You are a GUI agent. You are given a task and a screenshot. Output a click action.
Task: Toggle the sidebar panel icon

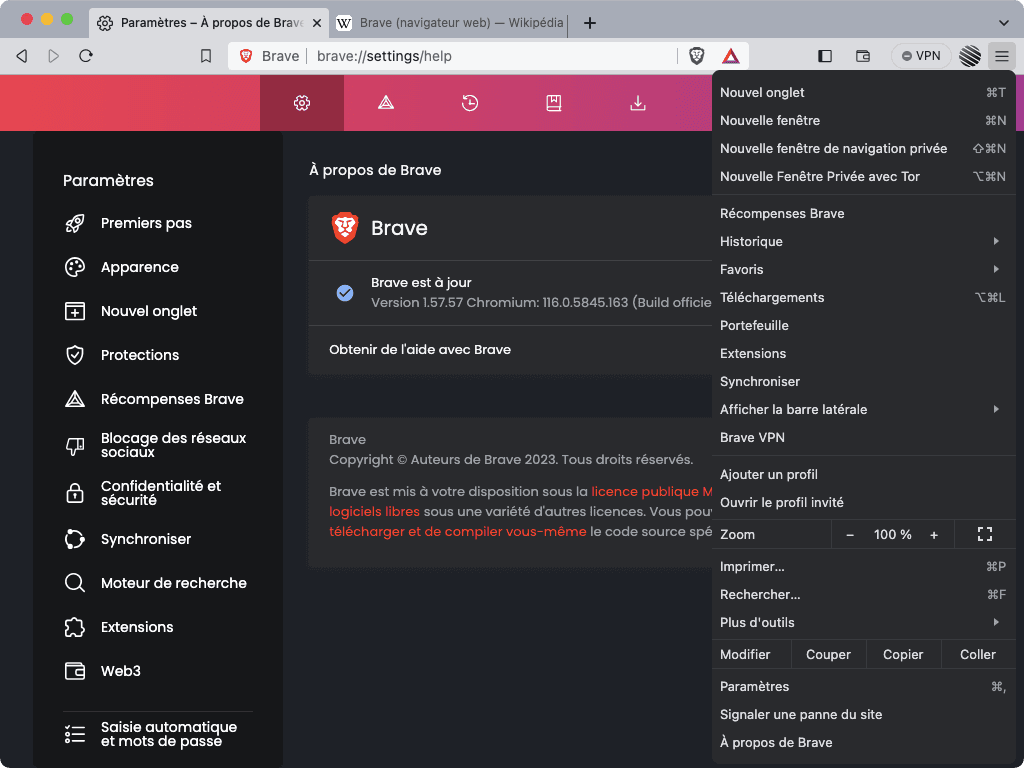pyautogui.click(x=825, y=56)
